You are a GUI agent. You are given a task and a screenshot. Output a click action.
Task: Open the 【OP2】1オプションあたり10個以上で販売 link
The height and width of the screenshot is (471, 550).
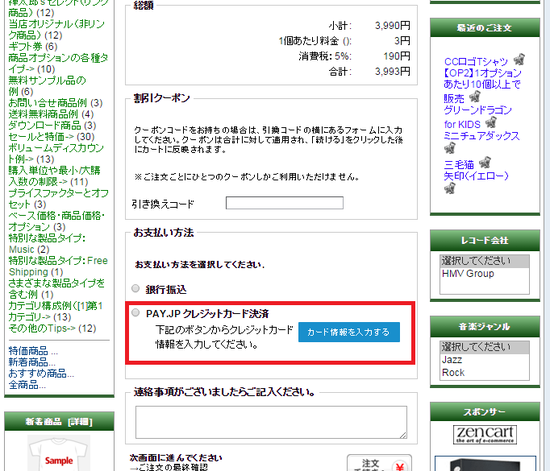point(482,85)
